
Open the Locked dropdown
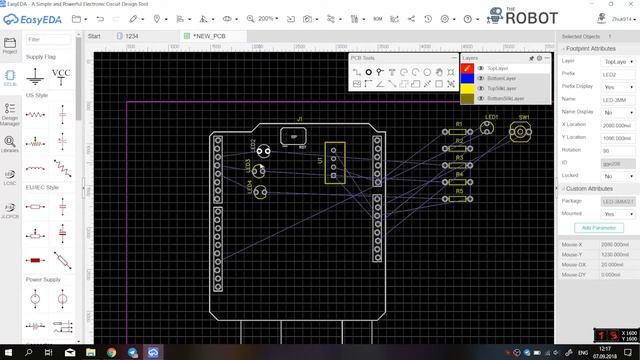(x=618, y=176)
